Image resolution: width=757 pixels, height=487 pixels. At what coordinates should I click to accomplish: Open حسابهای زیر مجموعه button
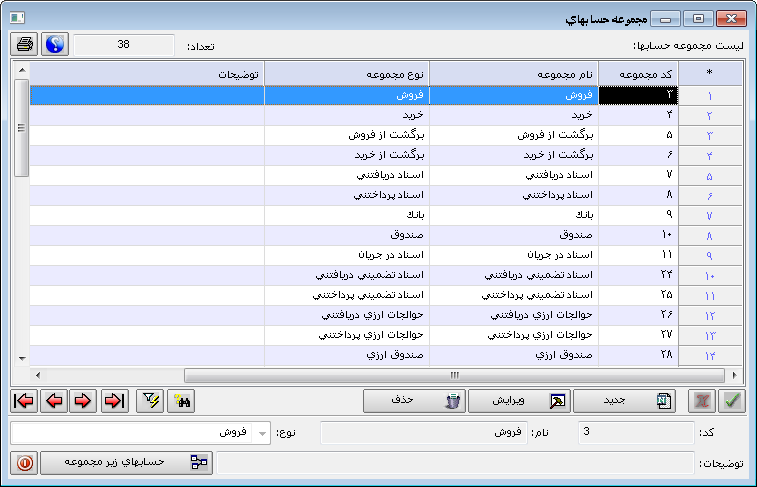point(126,463)
